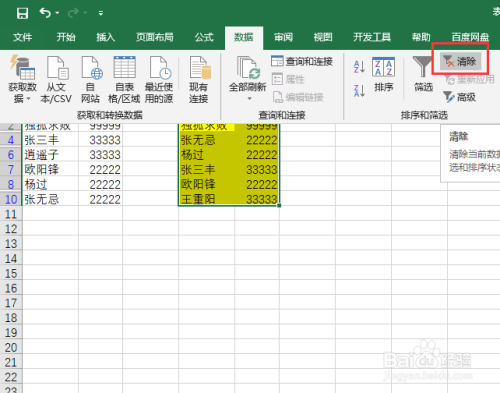
Task: Click the Undo arrow icon
Action: tap(45, 13)
